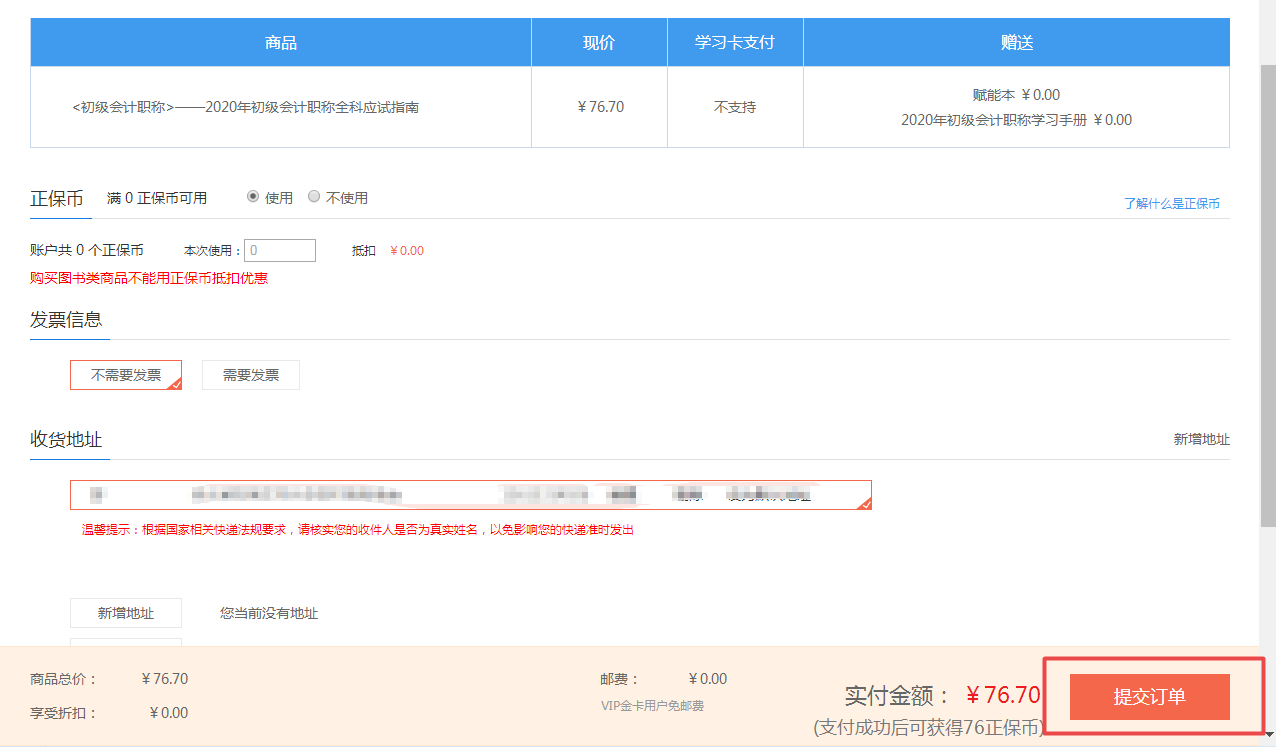Choose the 需要发票 option
The height and width of the screenshot is (747, 1276).
(250, 374)
